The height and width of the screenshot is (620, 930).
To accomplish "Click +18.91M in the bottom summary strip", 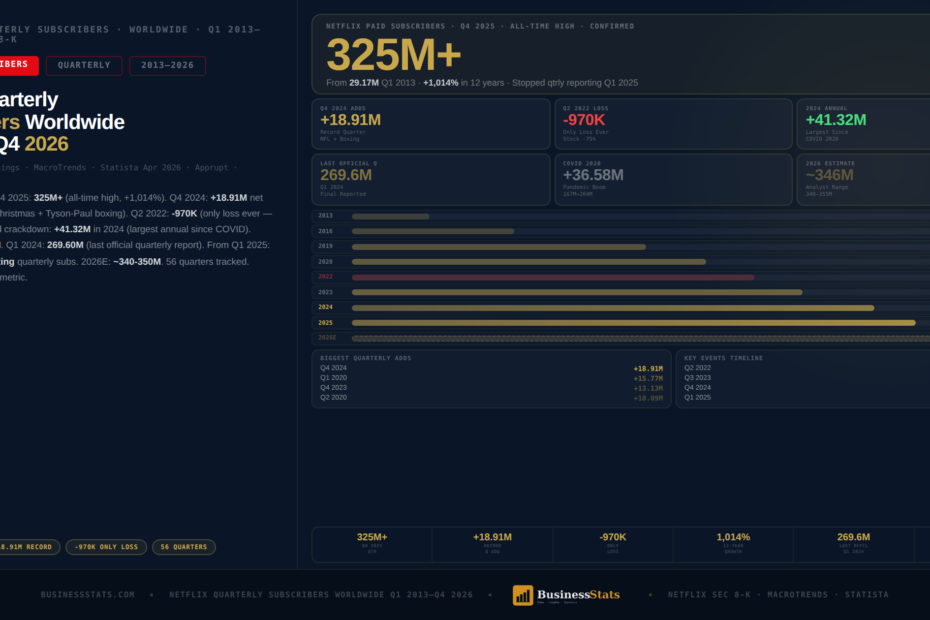I will click(492, 537).
